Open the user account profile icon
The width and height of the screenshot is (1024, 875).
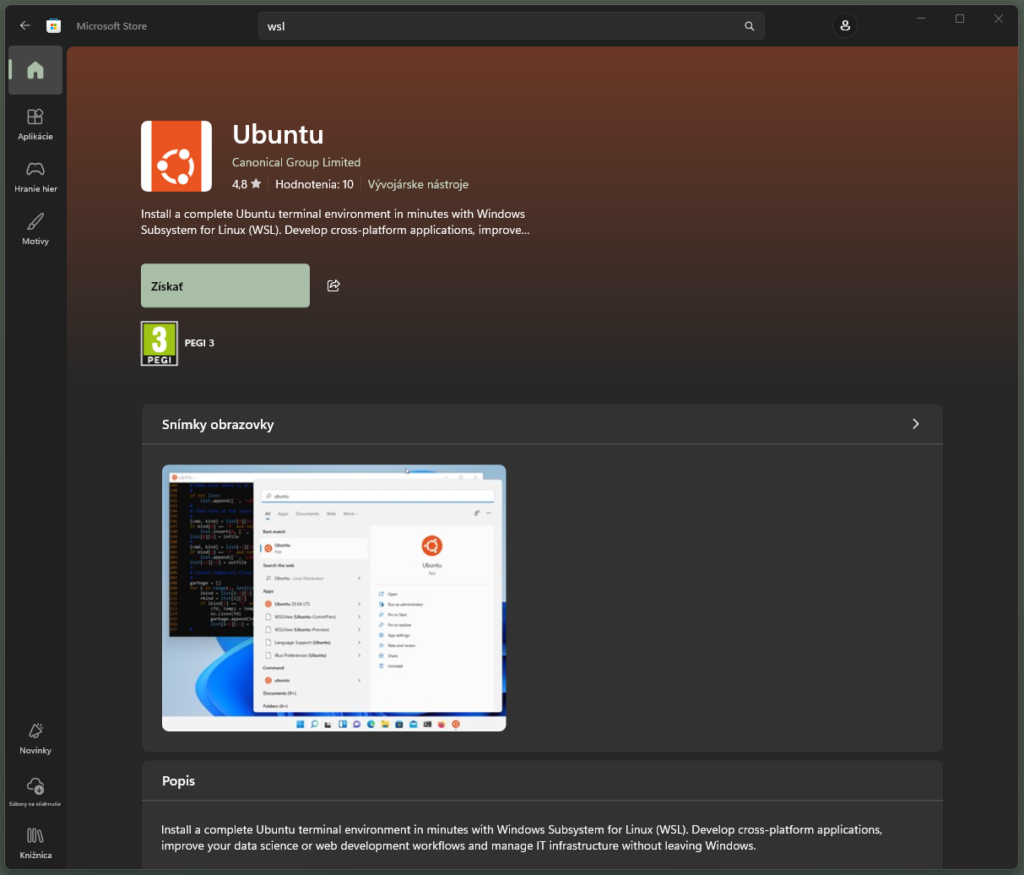[x=844, y=25]
